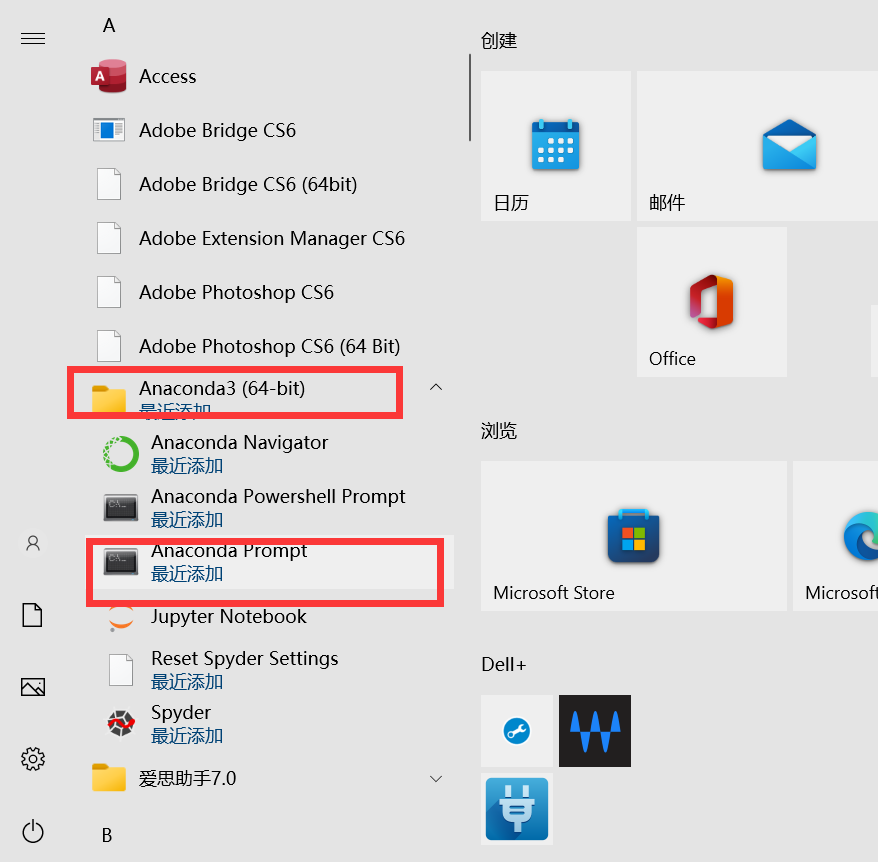Viewport: 878px width, 862px height.
Task: Open the hamburger menu icon
Action: (x=33, y=38)
